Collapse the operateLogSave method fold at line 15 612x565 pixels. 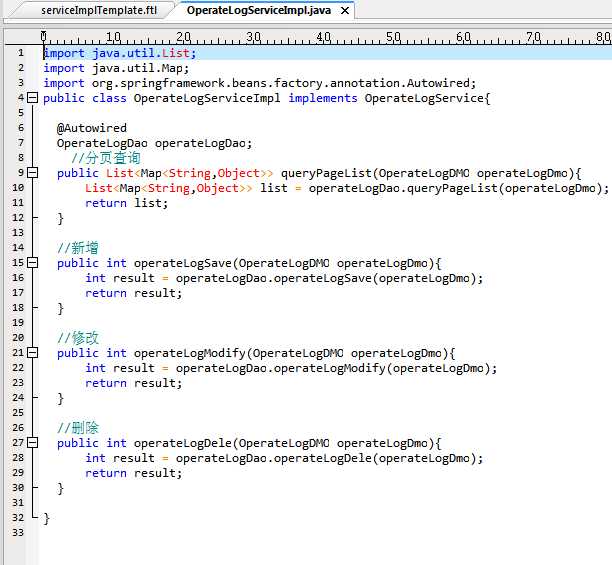[x=33, y=263]
